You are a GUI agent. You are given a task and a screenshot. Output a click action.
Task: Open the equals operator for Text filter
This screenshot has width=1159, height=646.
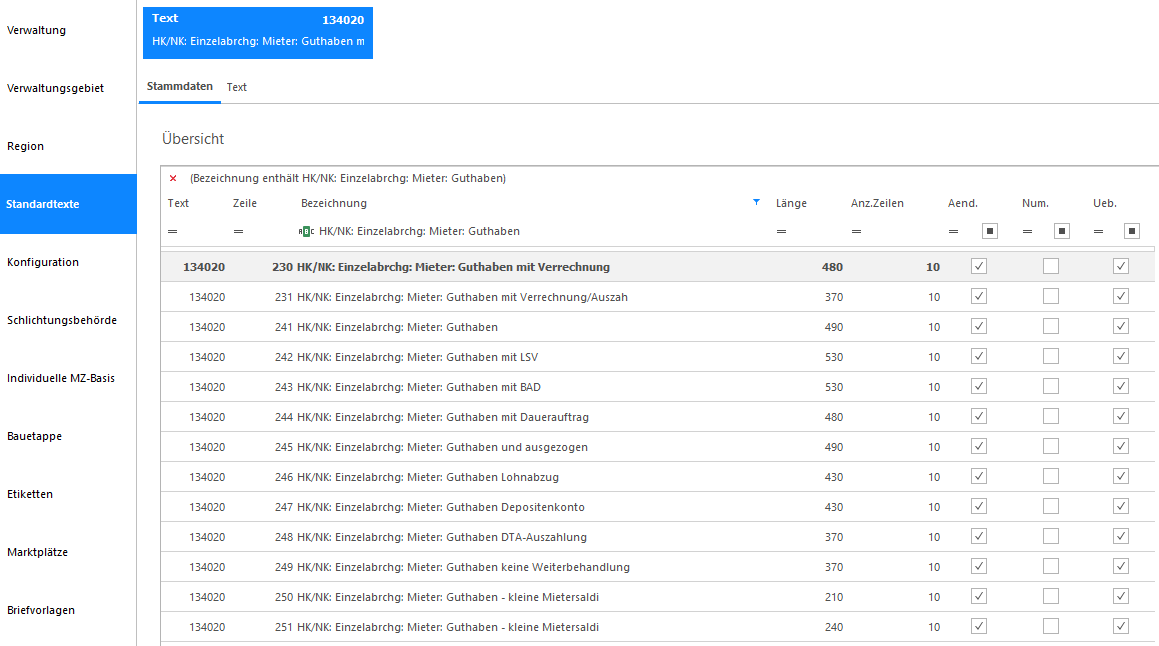[172, 231]
